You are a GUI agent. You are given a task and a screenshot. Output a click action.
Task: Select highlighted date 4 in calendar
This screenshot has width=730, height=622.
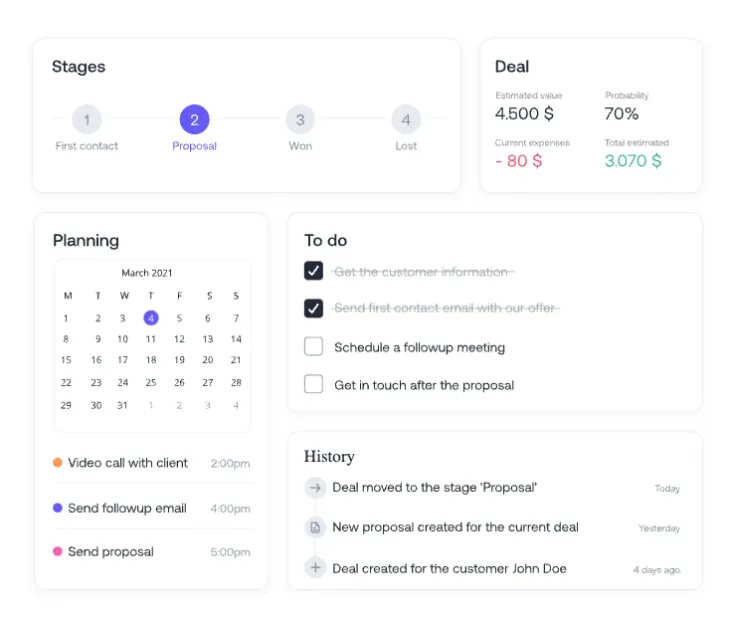(x=151, y=318)
